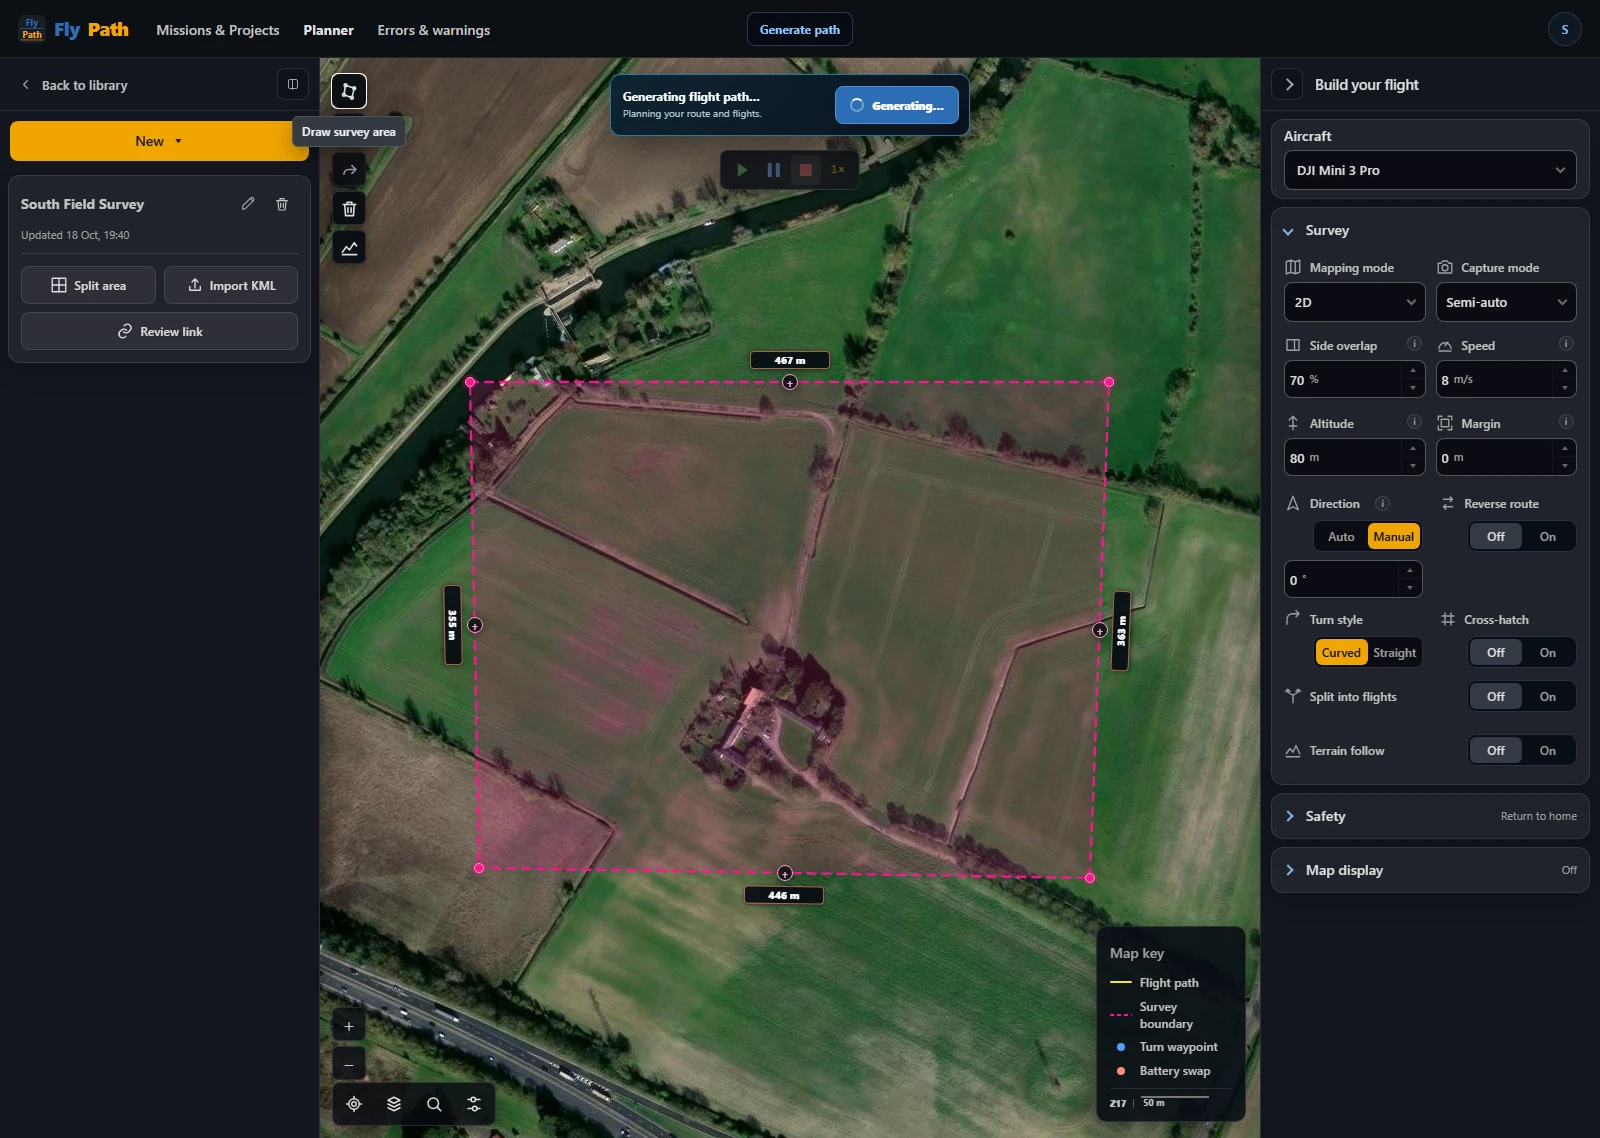Rename South Field Survey with pencil icon
The image size is (1600, 1138).
click(x=248, y=204)
